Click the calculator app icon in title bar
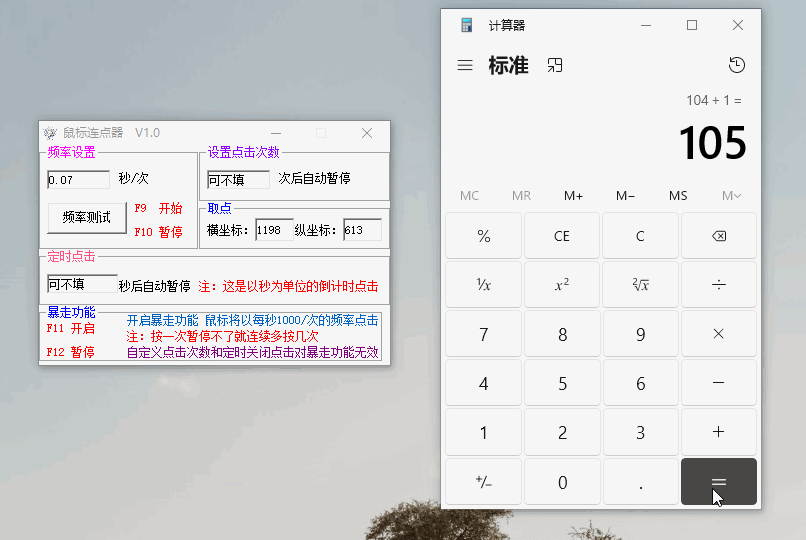This screenshot has height=540, width=806. point(466,25)
